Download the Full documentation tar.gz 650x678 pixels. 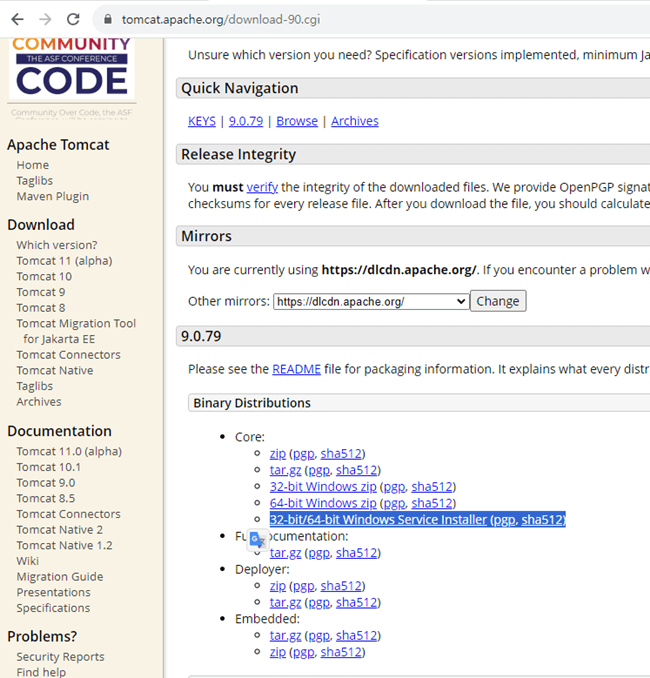[285, 553]
